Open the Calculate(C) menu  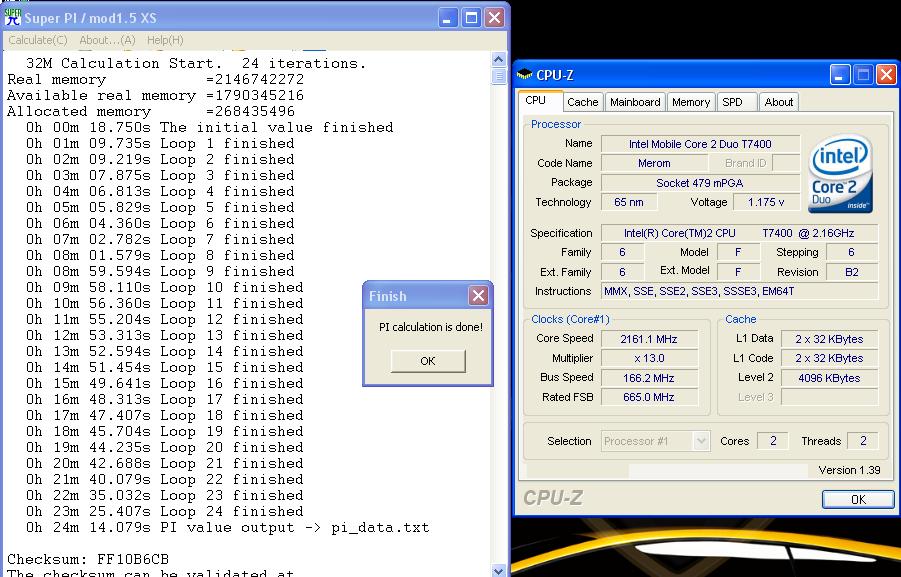click(x=38, y=40)
